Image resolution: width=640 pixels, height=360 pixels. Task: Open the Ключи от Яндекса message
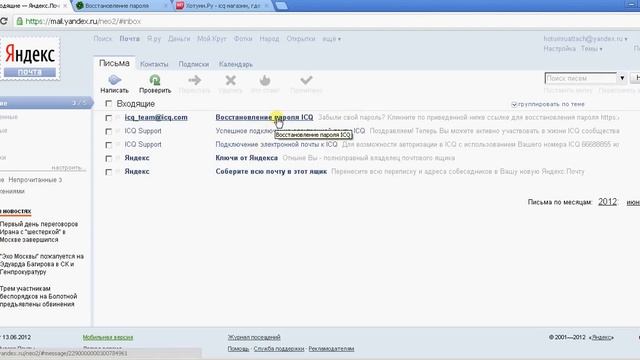point(247,158)
